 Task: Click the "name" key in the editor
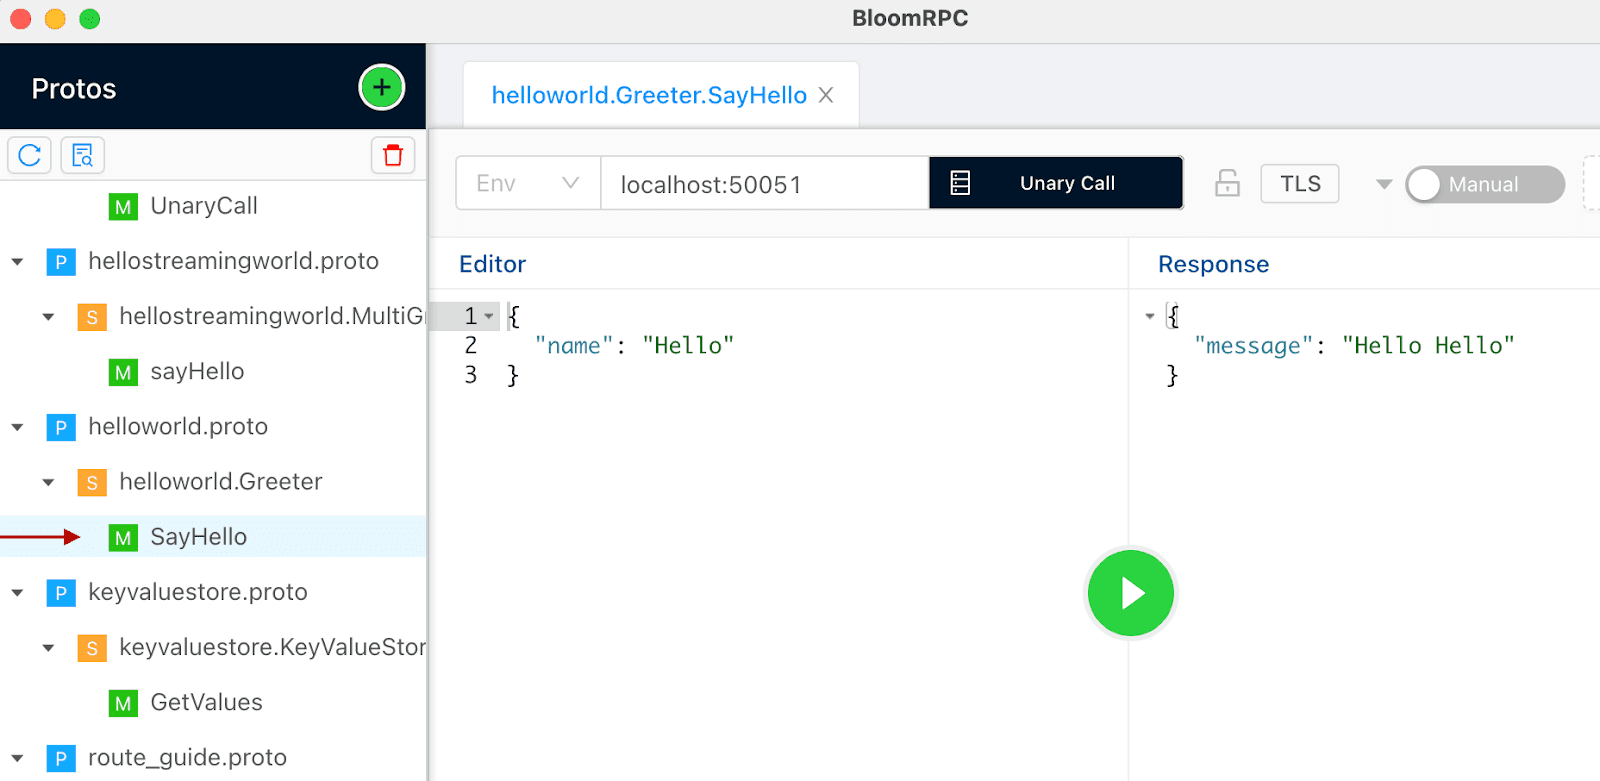tap(573, 346)
